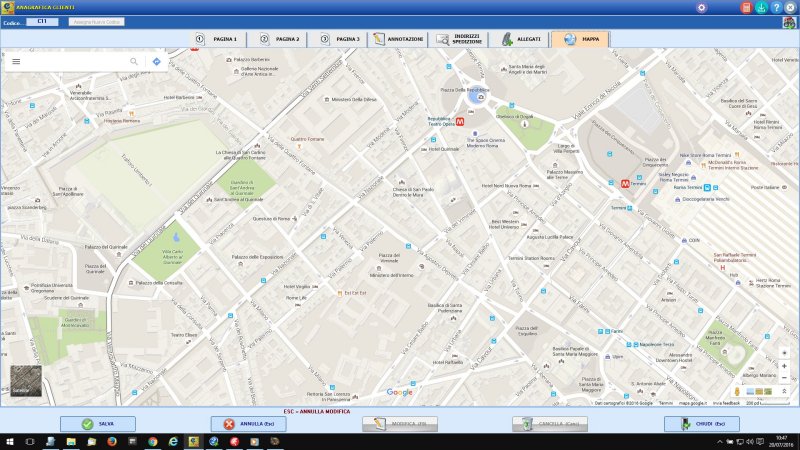Click the Villa Carlo Alberto park label
The image size is (800, 450).
coord(172,257)
